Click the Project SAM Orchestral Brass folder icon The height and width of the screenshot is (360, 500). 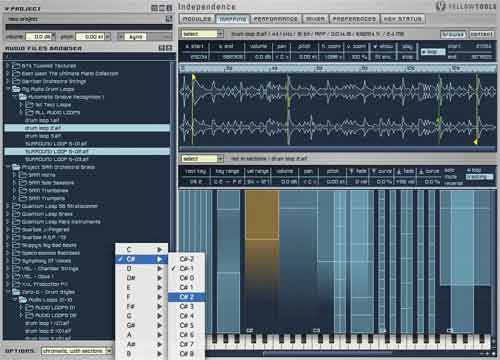(16, 167)
